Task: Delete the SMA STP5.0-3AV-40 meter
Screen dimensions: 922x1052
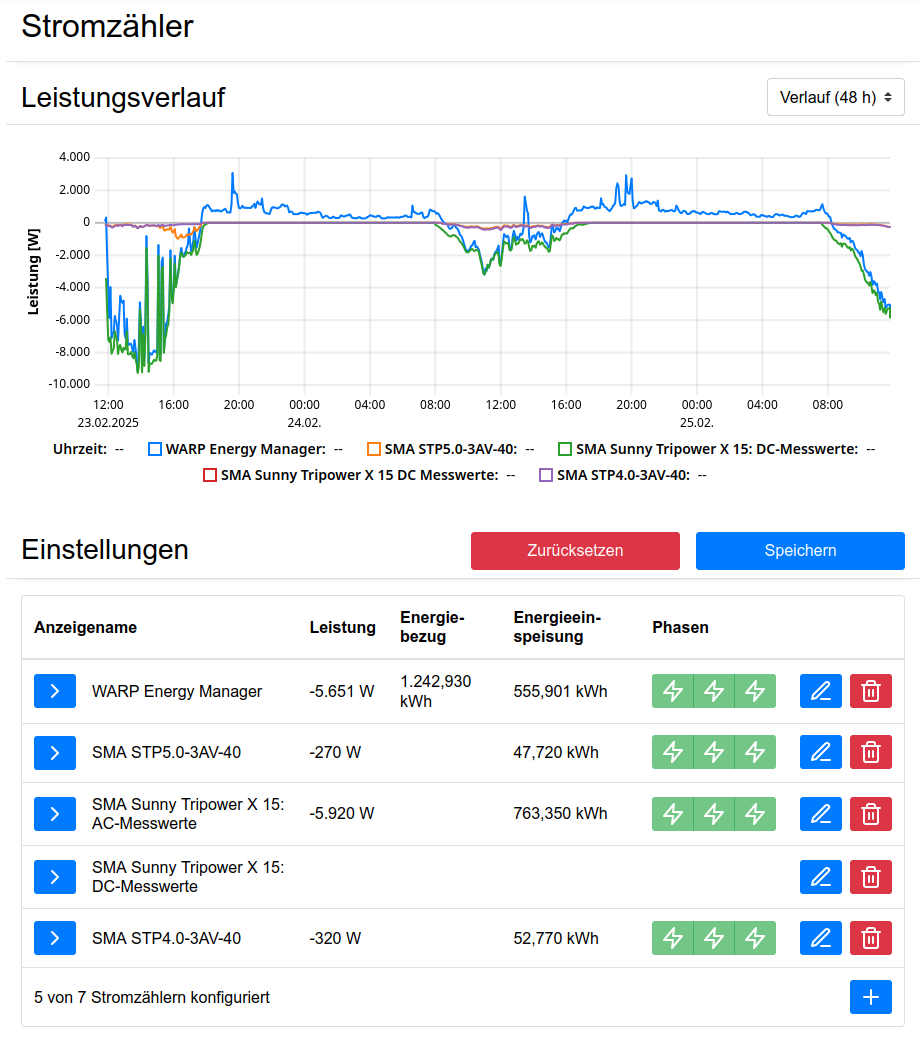Action: tap(870, 752)
